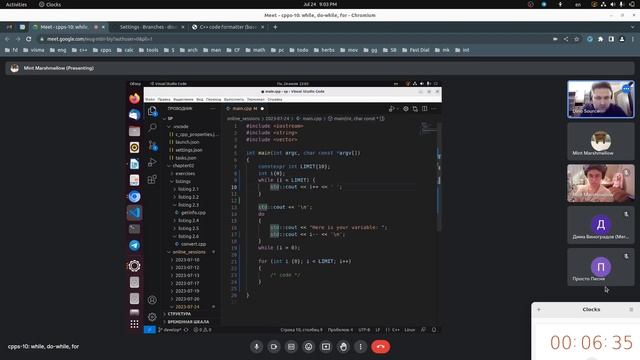Open the tools bookmark folder
The width and height of the screenshot is (640, 360).
click(148, 50)
